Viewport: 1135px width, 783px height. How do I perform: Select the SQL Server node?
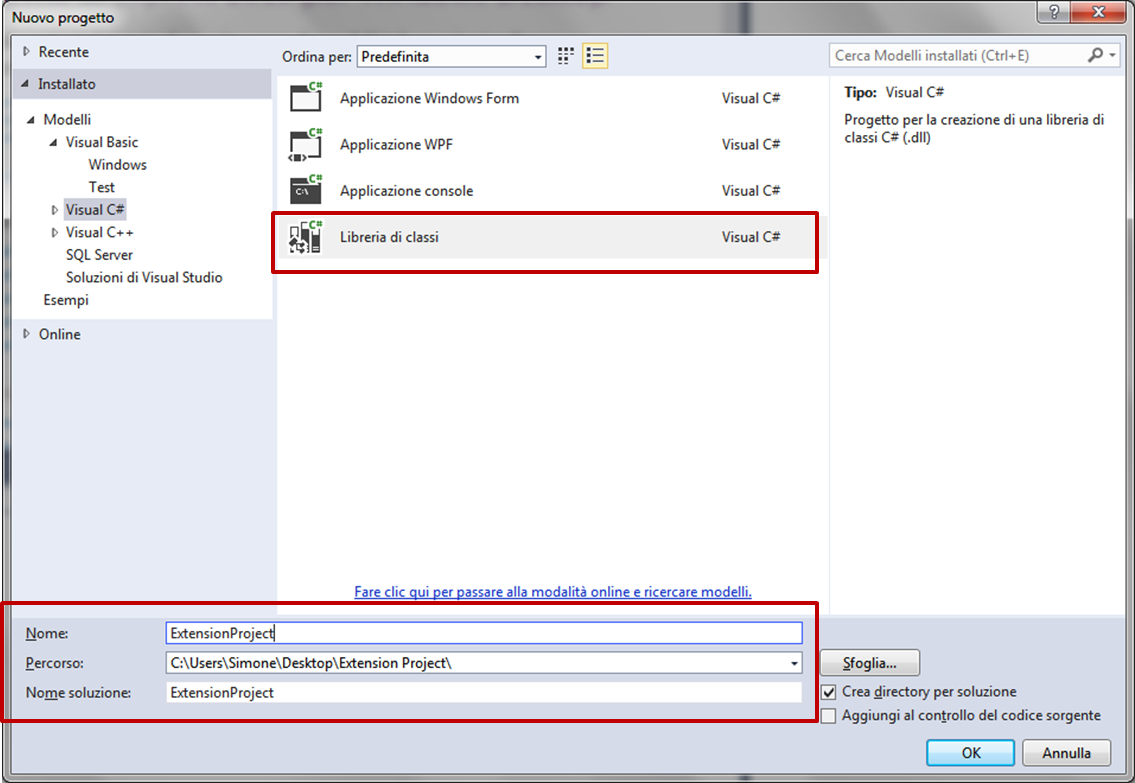[99, 255]
